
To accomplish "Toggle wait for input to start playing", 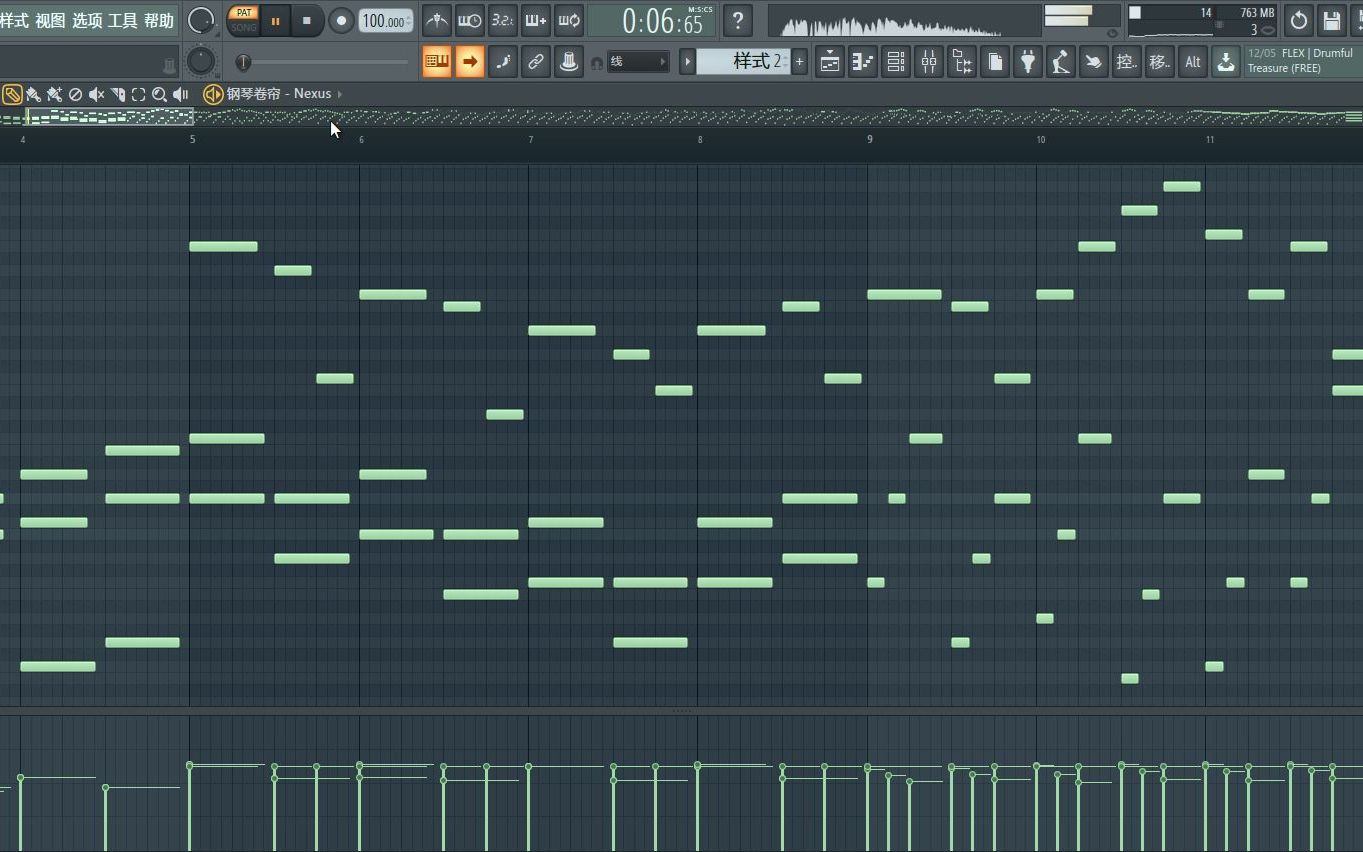I will 470,20.
